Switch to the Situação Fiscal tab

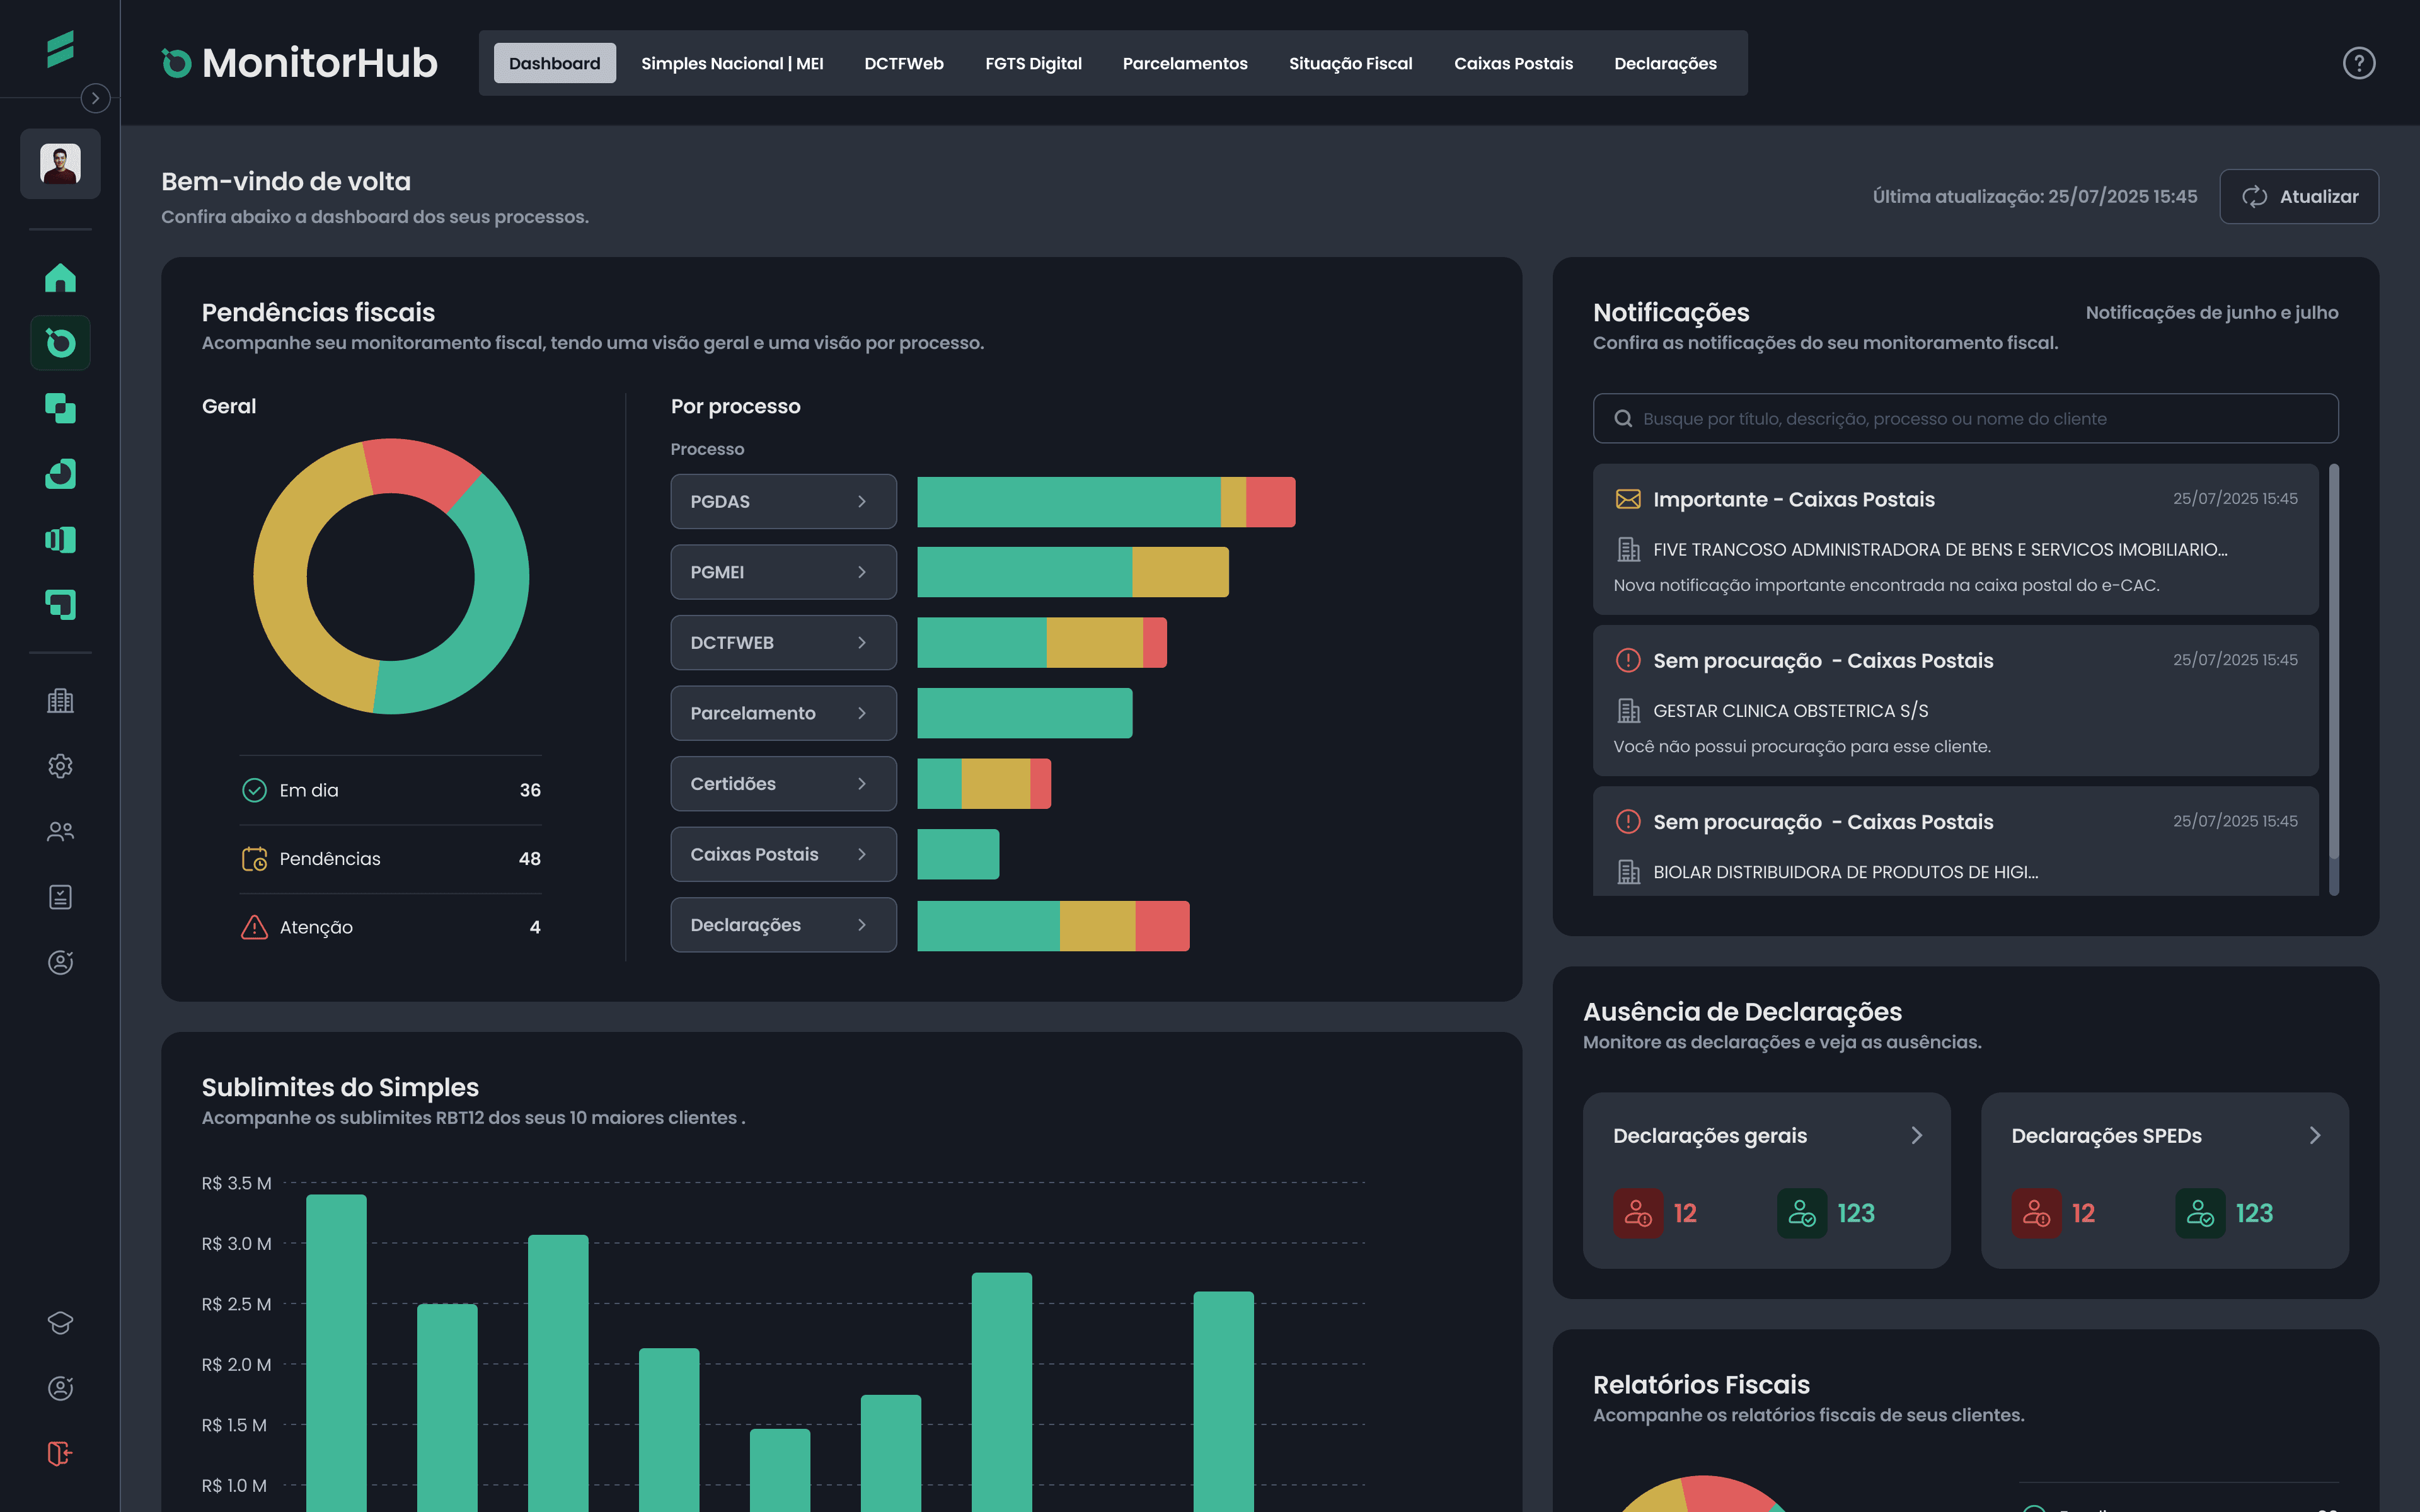1350,63
